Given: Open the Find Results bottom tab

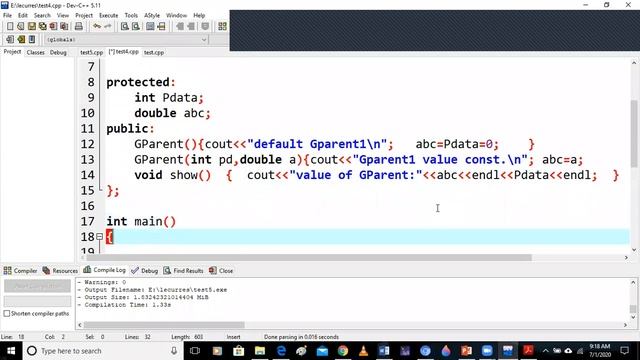Looking at the screenshot, I should [x=183, y=271].
